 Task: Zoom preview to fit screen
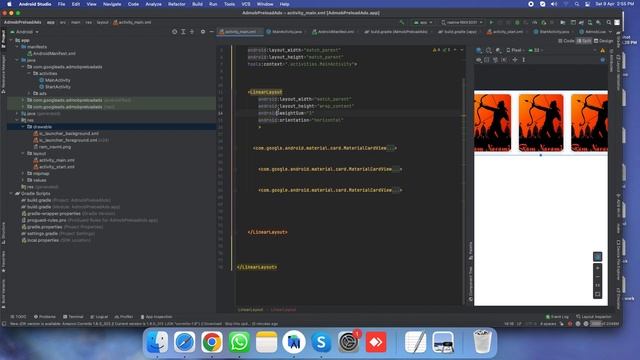[598, 294]
